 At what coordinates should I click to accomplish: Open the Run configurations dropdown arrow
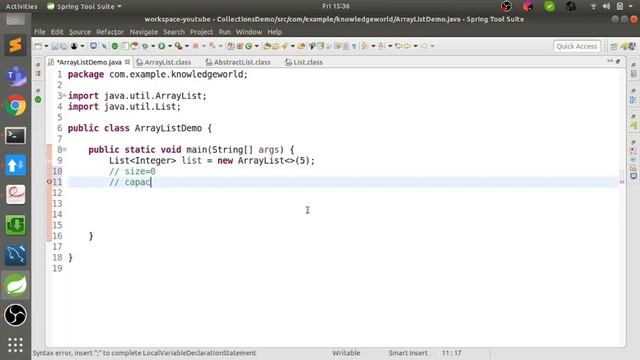170,46
